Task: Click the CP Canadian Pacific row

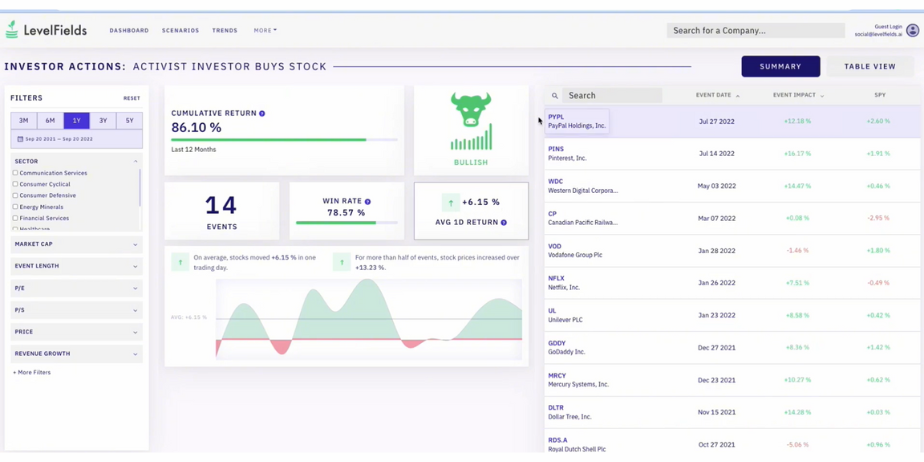Action: pyautogui.click(x=732, y=218)
